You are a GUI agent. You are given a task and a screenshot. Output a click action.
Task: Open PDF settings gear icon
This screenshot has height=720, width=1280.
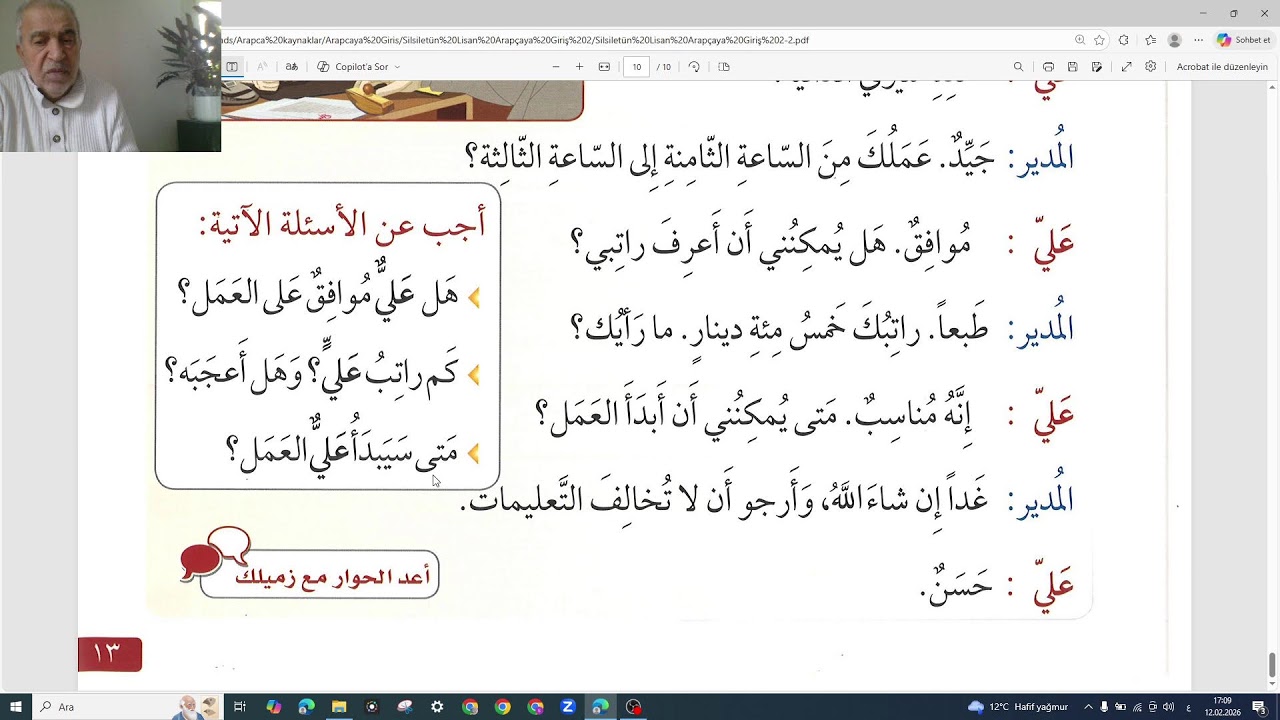point(1150,67)
